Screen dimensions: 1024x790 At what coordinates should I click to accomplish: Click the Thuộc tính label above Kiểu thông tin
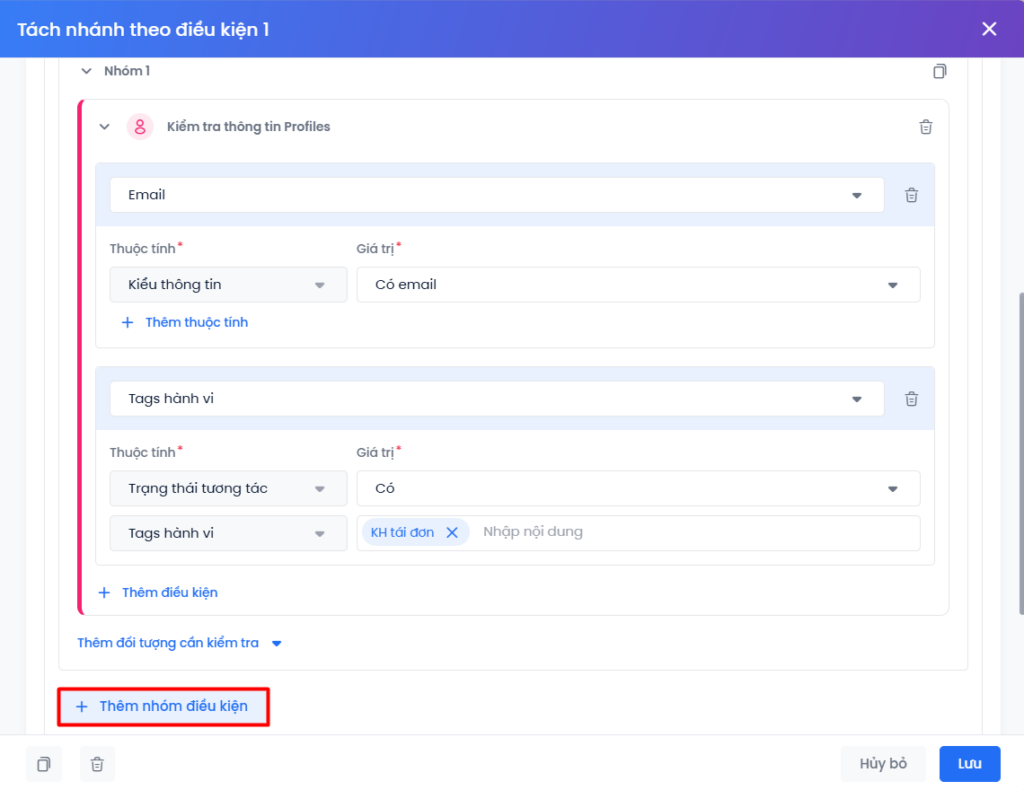point(142,249)
